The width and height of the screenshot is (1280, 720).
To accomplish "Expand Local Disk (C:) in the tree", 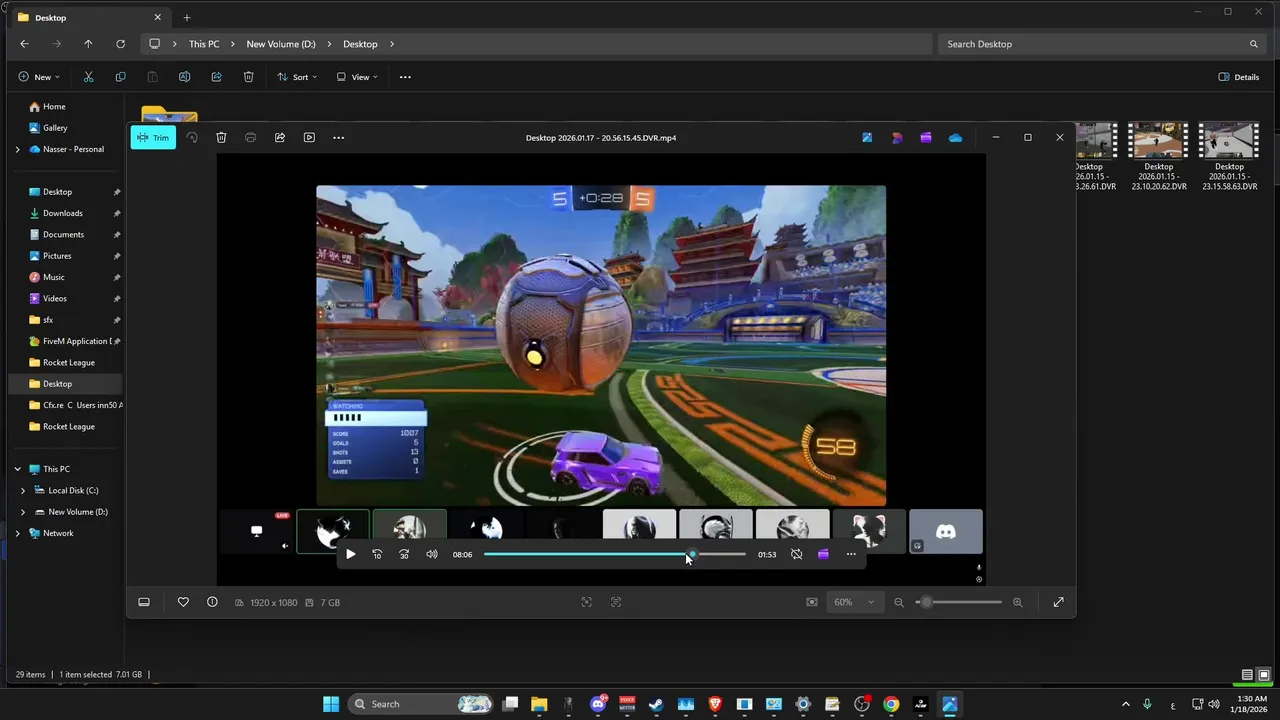I will (23, 490).
